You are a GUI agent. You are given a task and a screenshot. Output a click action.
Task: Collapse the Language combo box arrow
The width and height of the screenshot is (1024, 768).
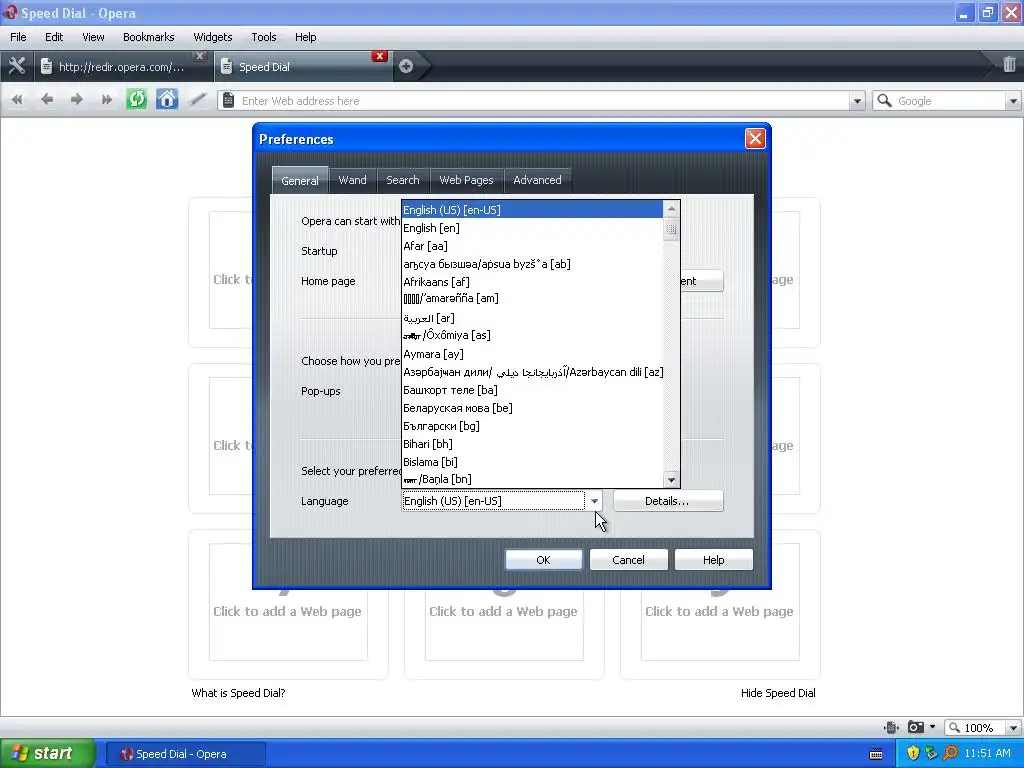coord(594,501)
